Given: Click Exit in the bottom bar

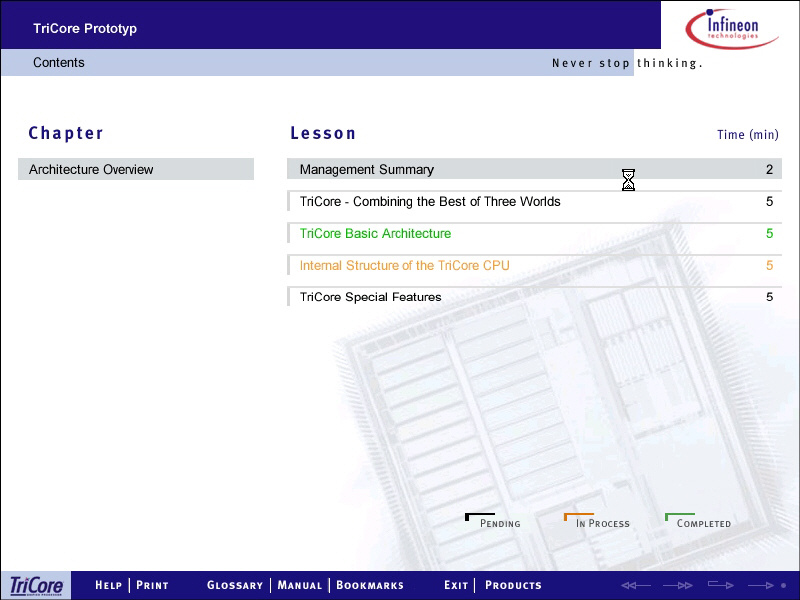Looking at the screenshot, I should pos(456,585).
